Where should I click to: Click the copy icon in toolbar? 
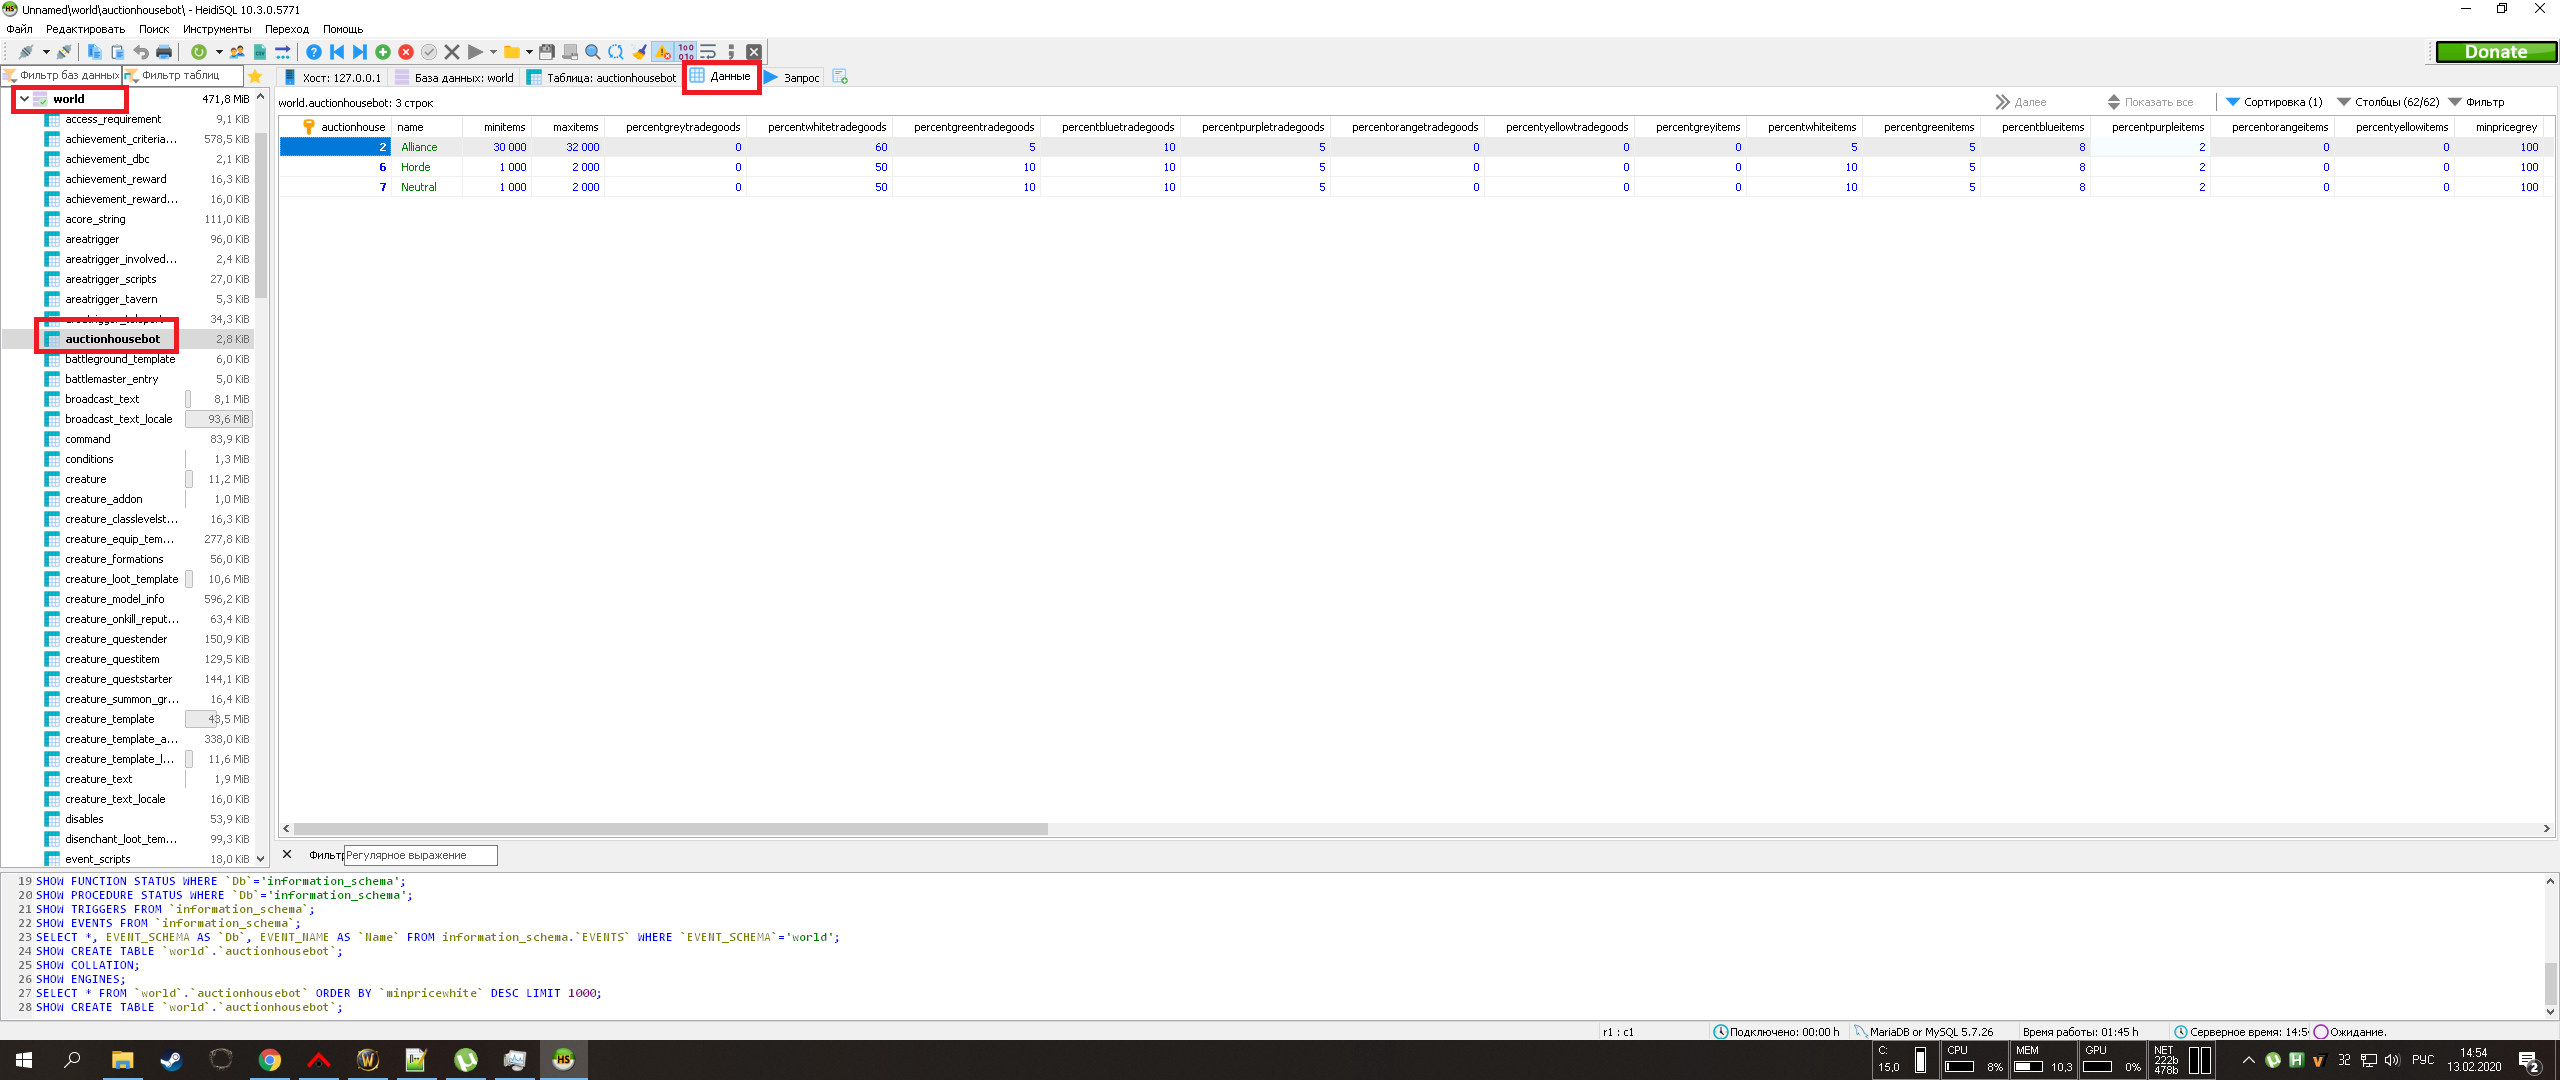pyautogui.click(x=95, y=52)
